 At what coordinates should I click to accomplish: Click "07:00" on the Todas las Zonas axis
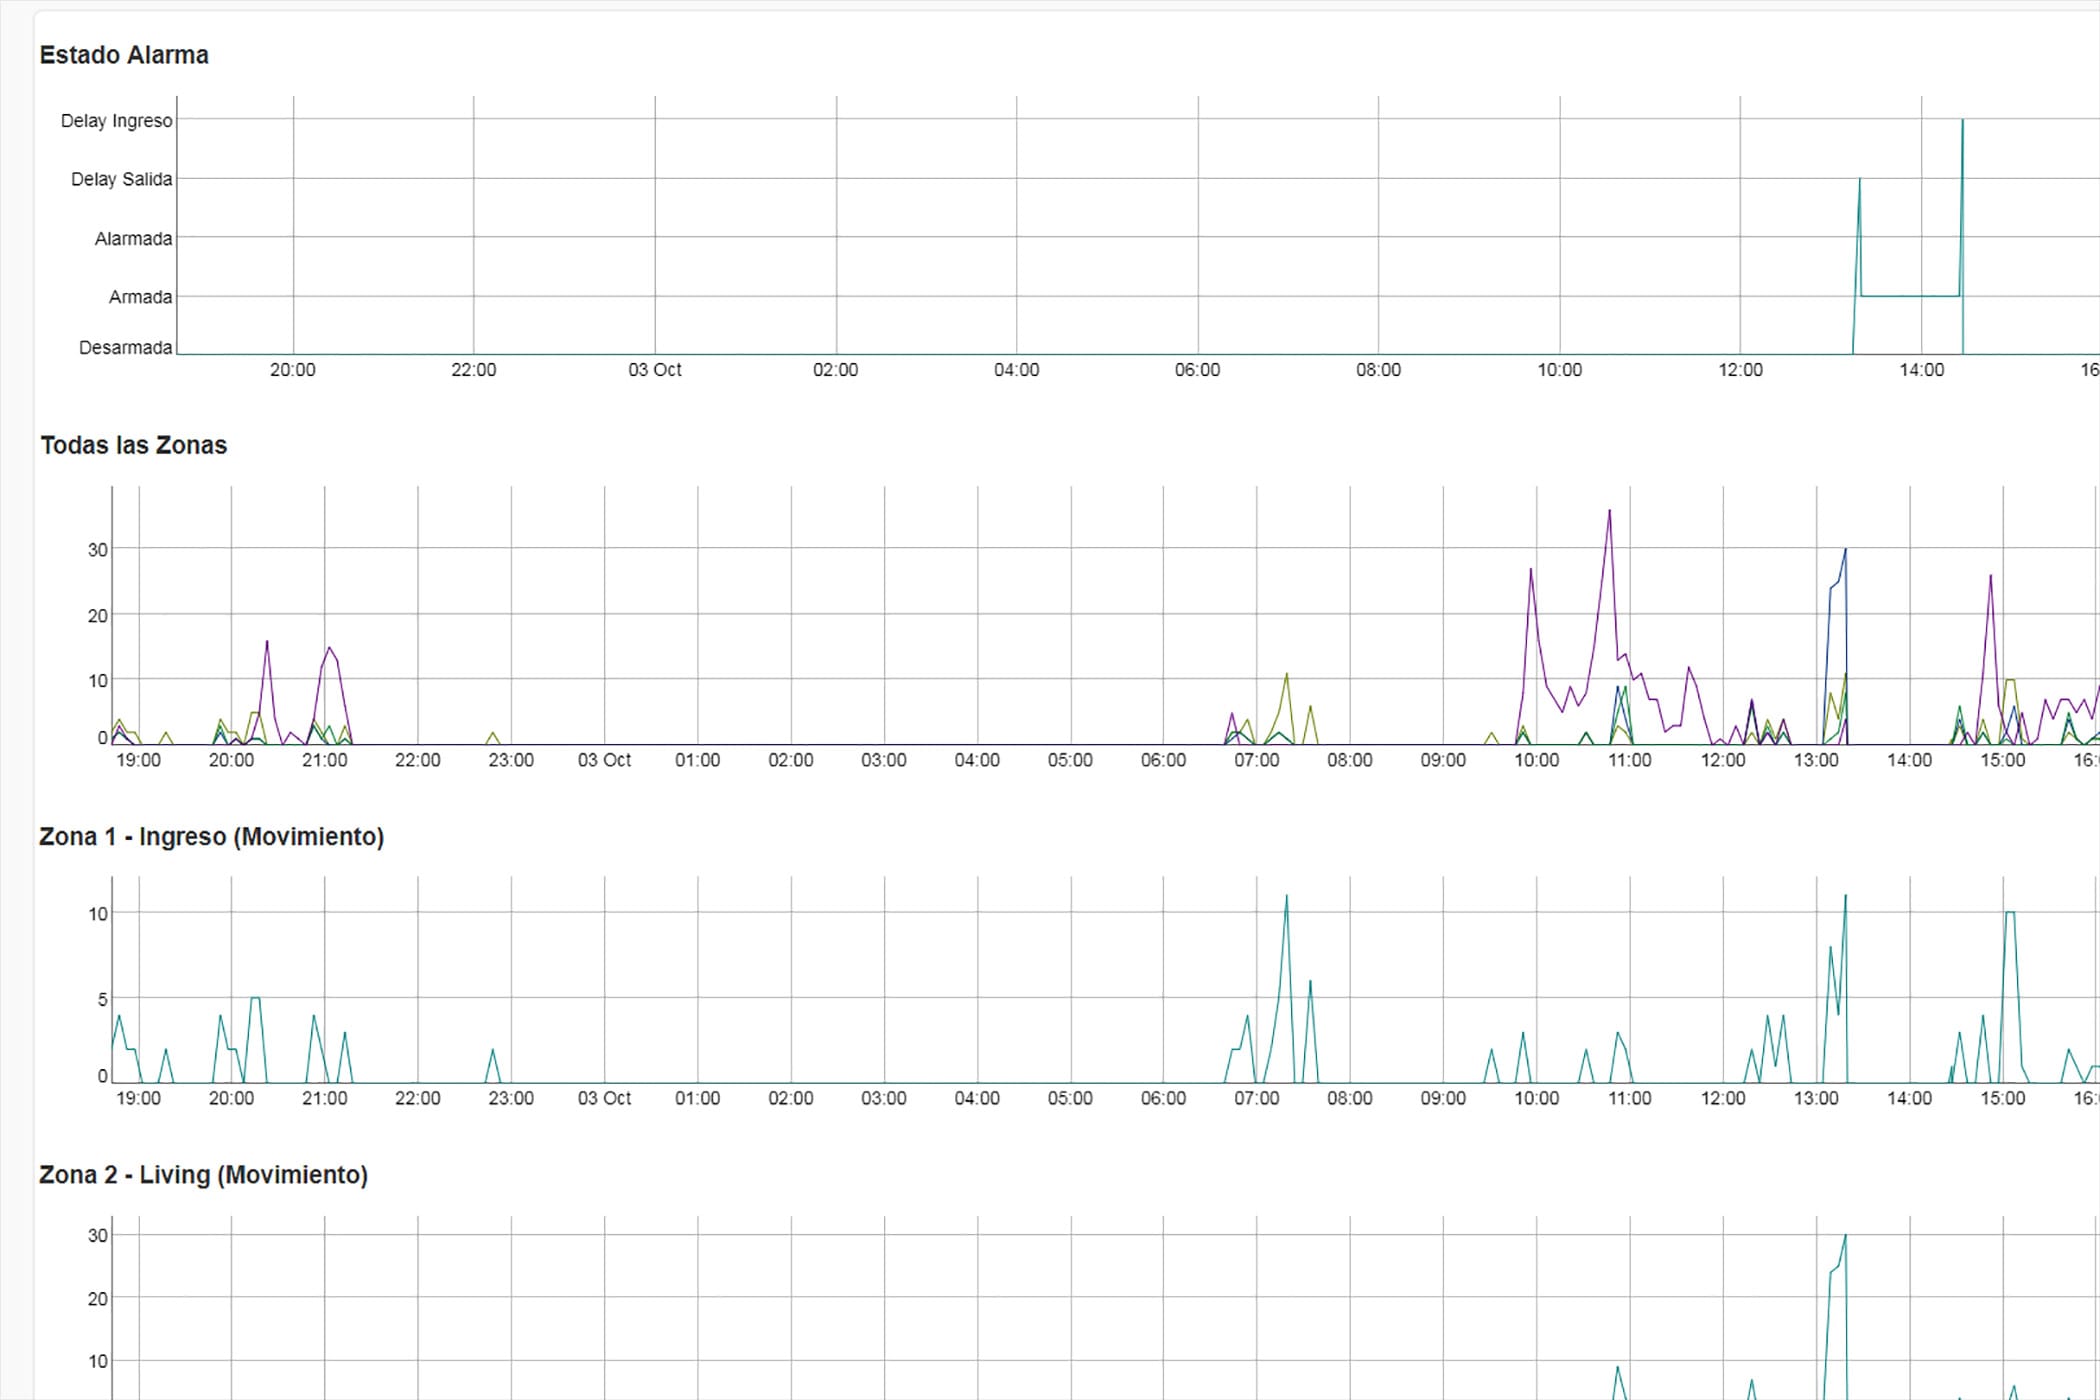[1256, 760]
